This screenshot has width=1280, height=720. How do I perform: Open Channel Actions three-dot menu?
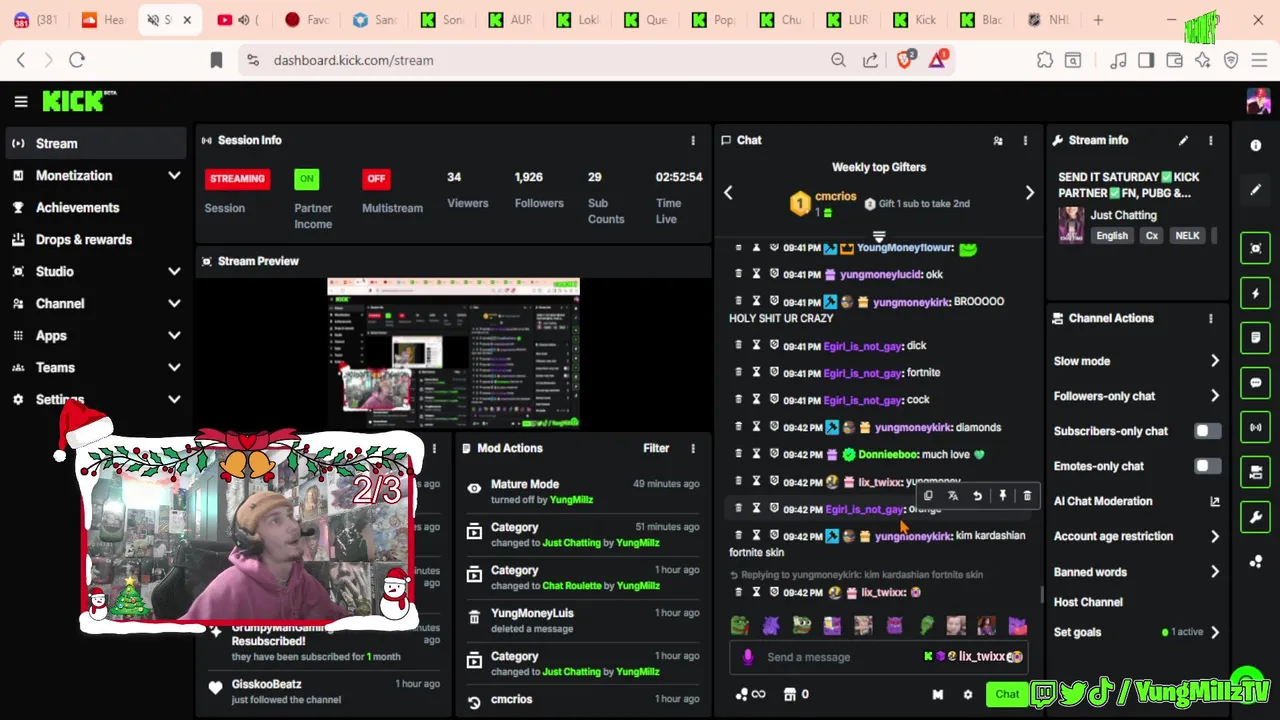1211,318
